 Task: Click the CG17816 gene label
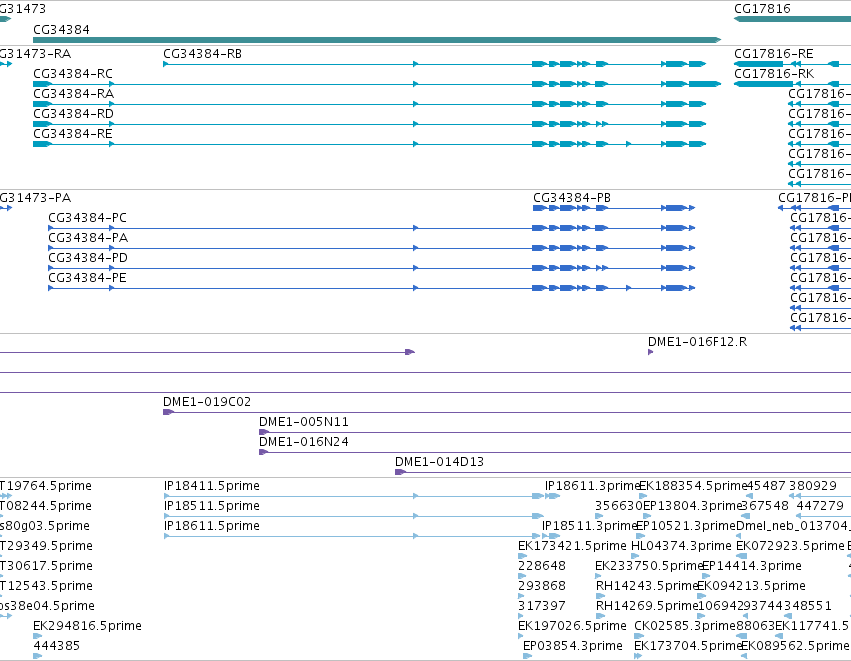[x=762, y=9]
